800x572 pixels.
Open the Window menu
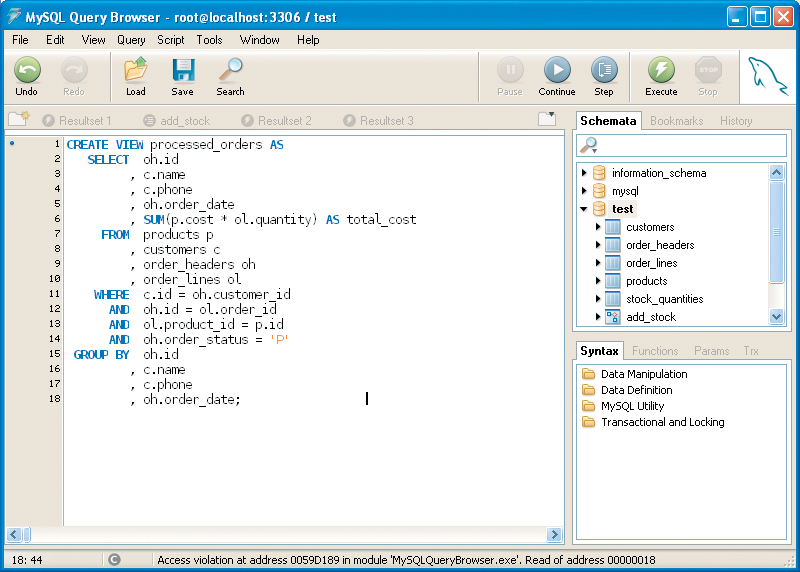(x=260, y=40)
